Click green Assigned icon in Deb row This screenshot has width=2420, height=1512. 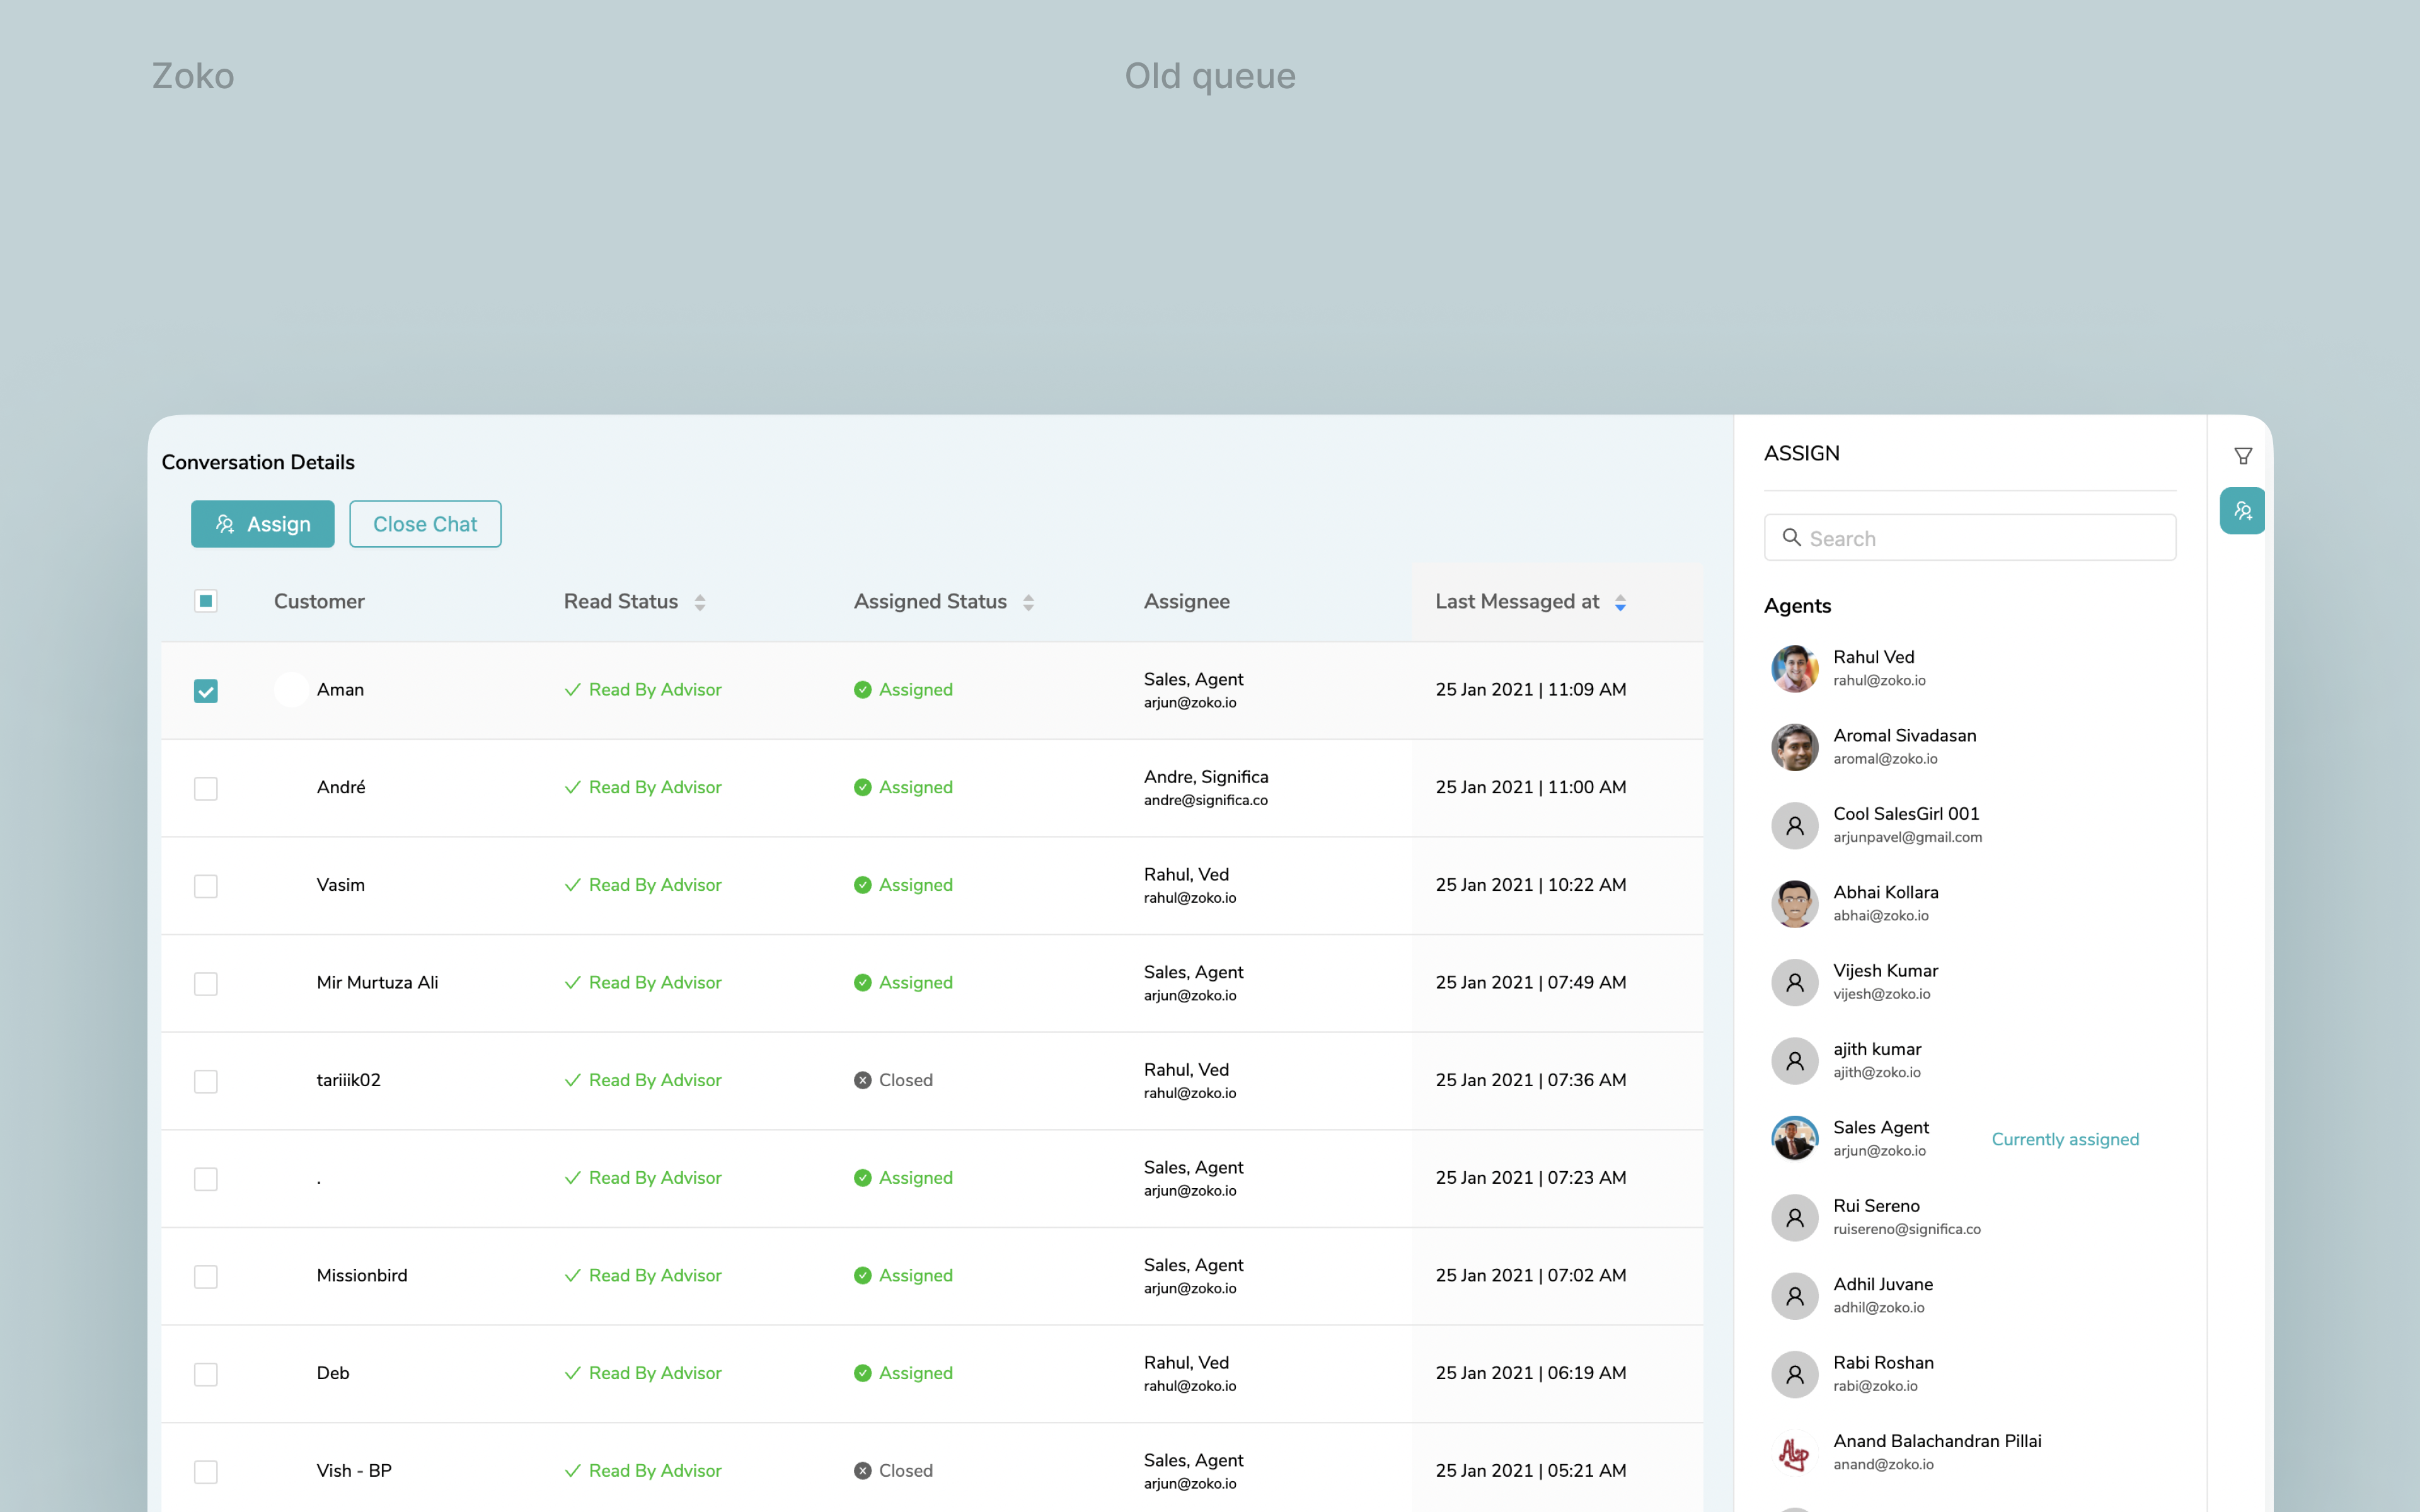(x=862, y=1373)
